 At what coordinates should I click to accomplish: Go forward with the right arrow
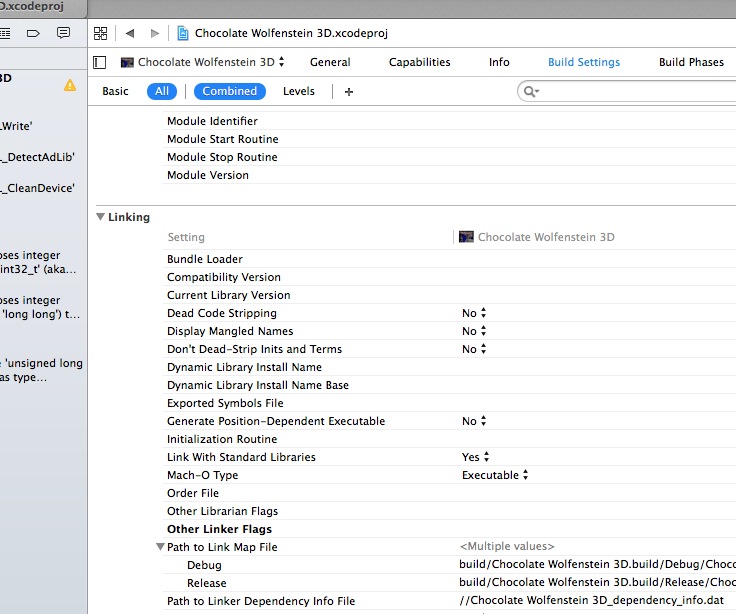(x=154, y=33)
